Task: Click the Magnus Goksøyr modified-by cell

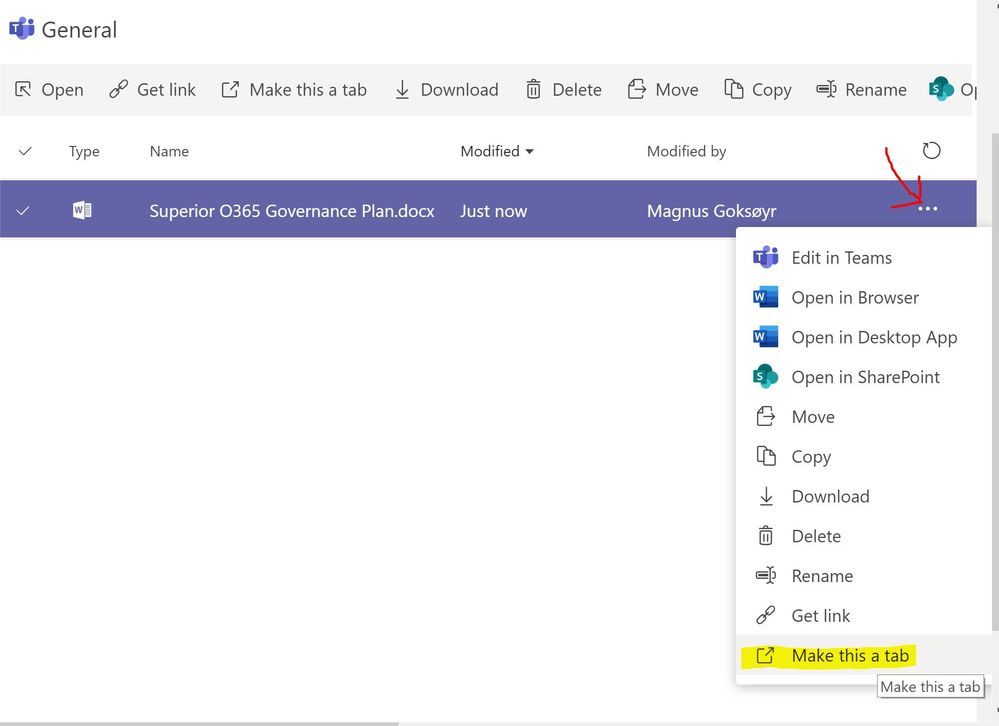Action: tap(711, 211)
